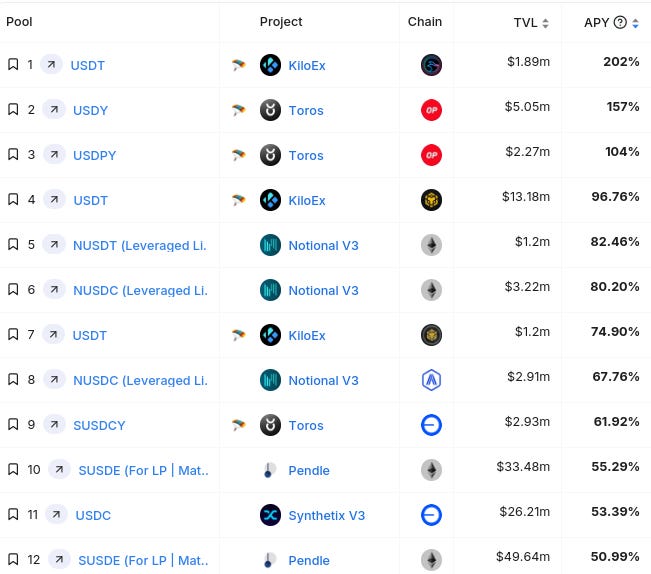Bookmark the row 6 NUSDC pool
651x574 pixels.
[13, 290]
